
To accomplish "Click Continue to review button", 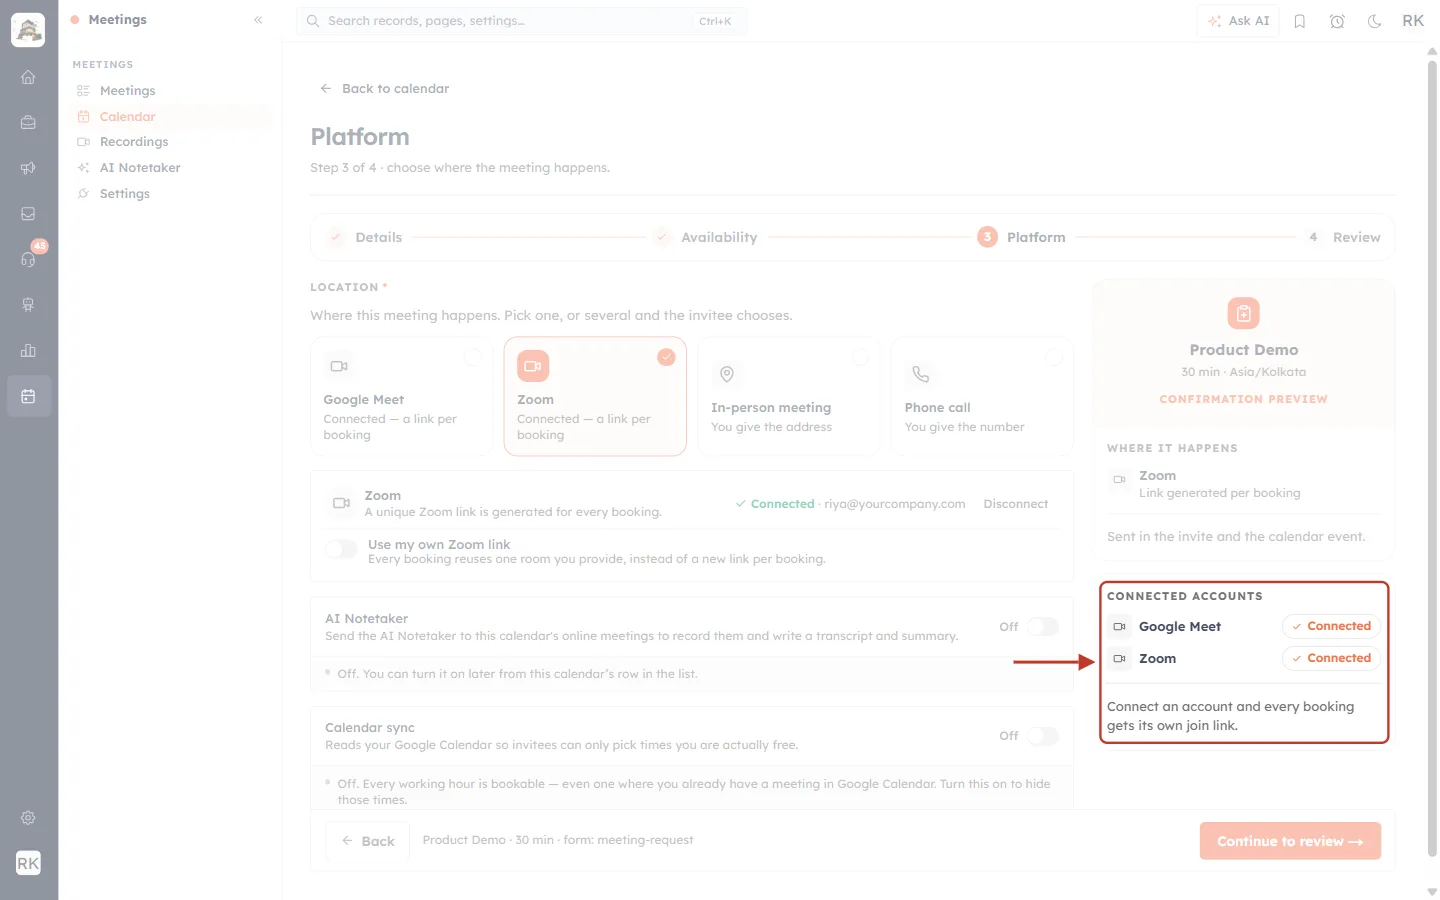I will 1290,841.
